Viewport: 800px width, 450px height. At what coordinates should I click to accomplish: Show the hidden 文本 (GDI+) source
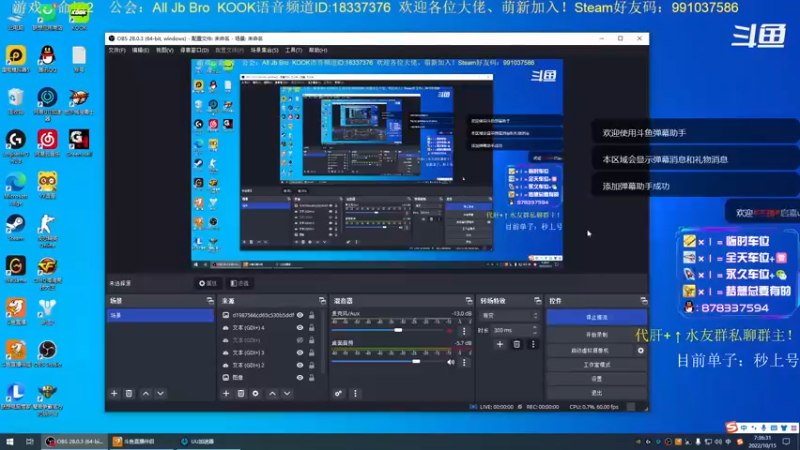click(x=300, y=340)
